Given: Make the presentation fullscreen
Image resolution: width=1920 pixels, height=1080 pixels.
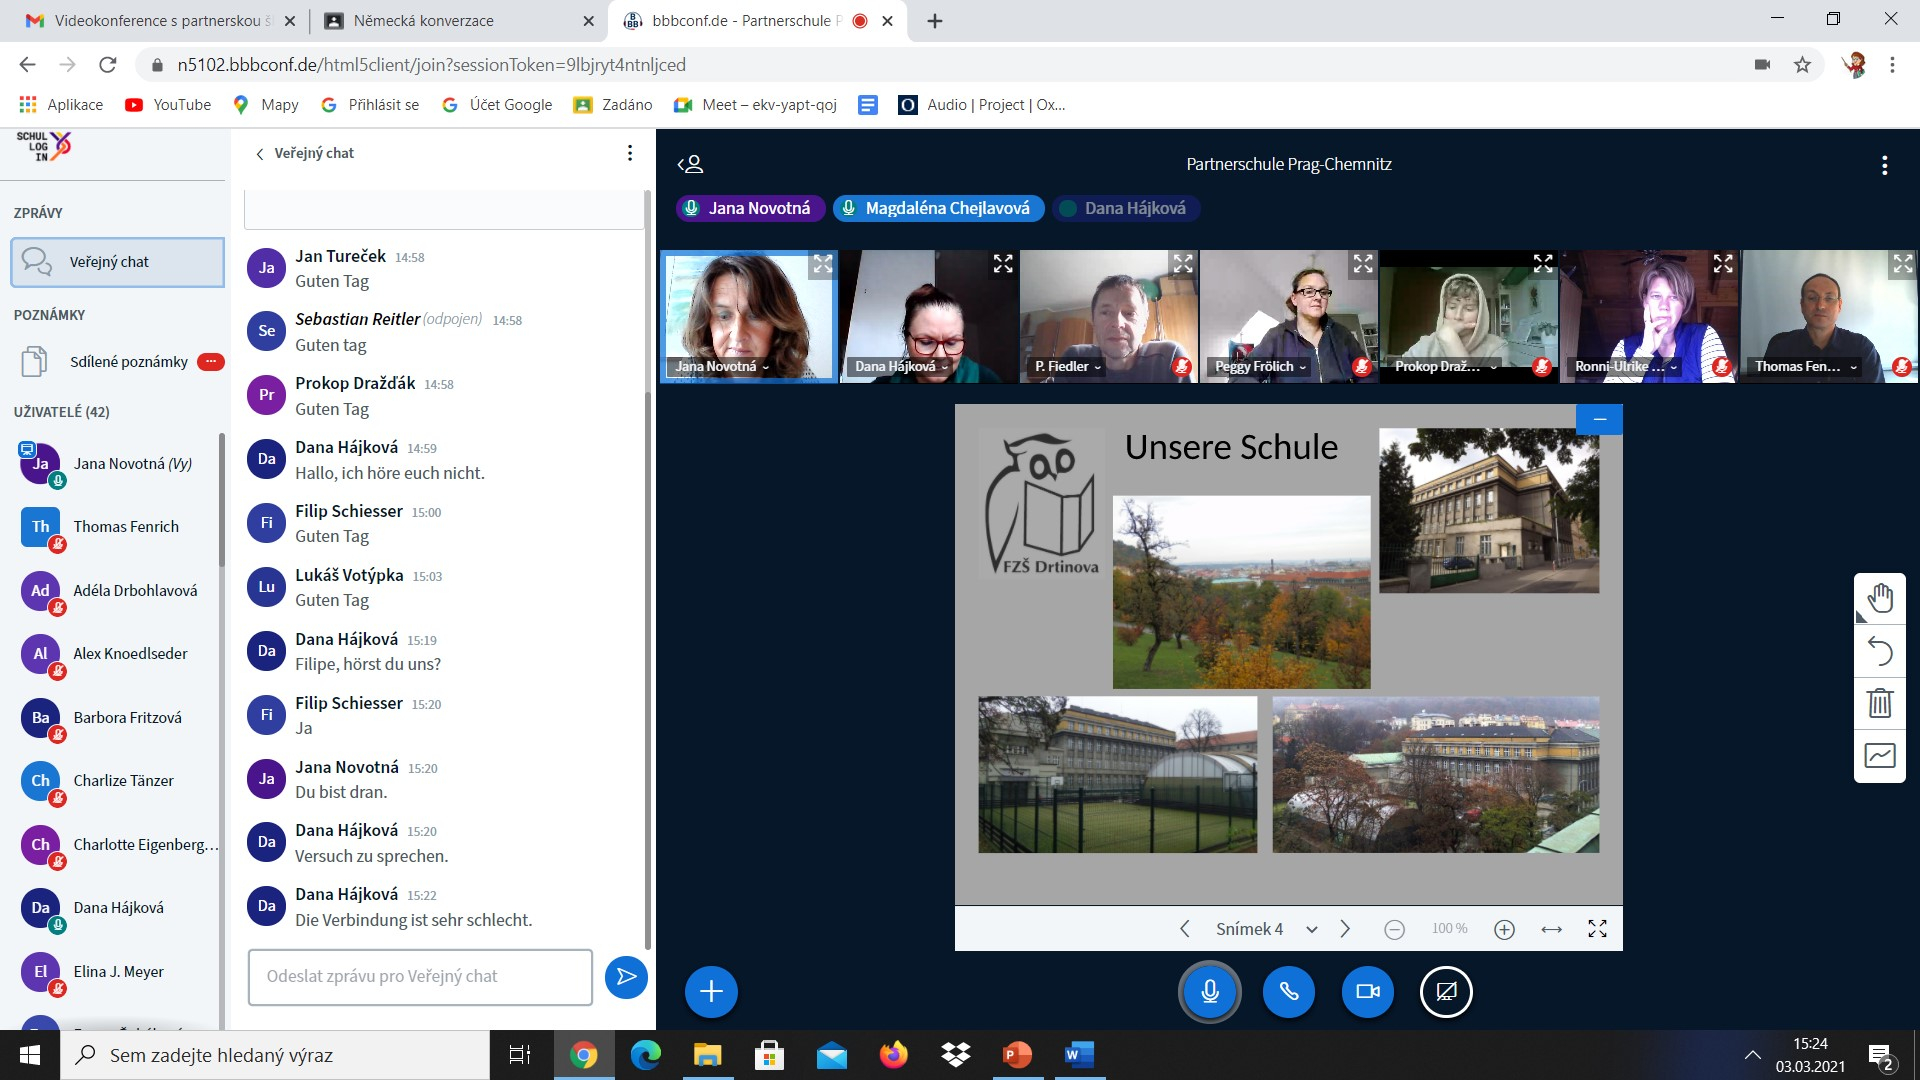Looking at the screenshot, I should tap(1597, 929).
